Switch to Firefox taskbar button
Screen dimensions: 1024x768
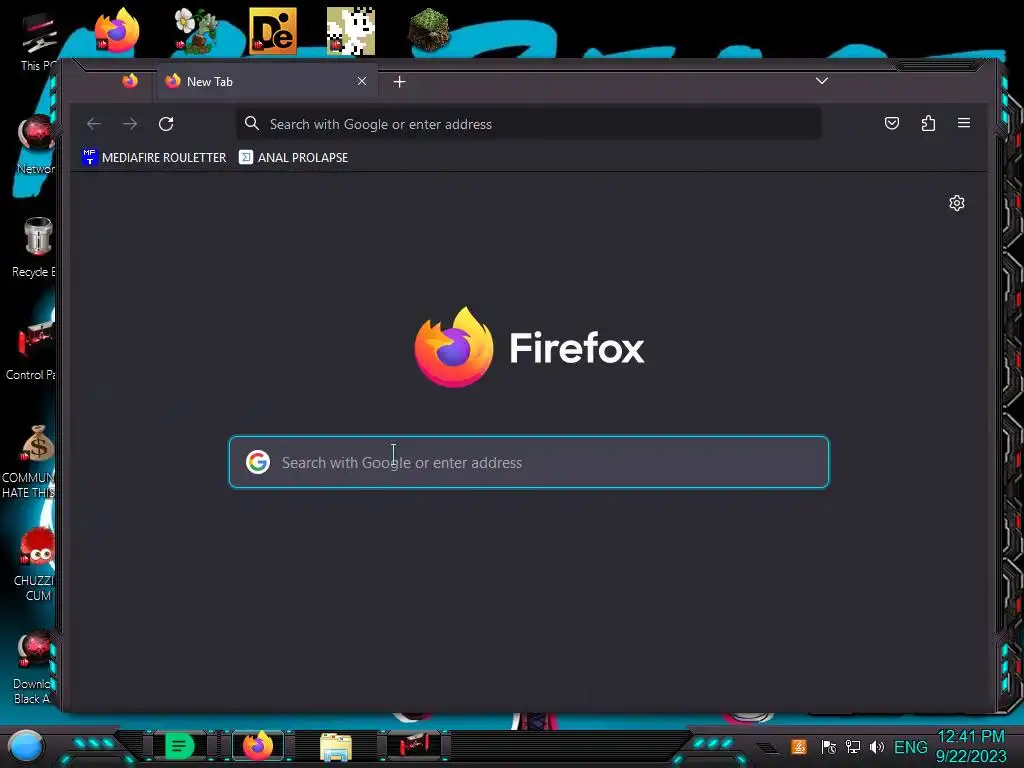coord(258,746)
